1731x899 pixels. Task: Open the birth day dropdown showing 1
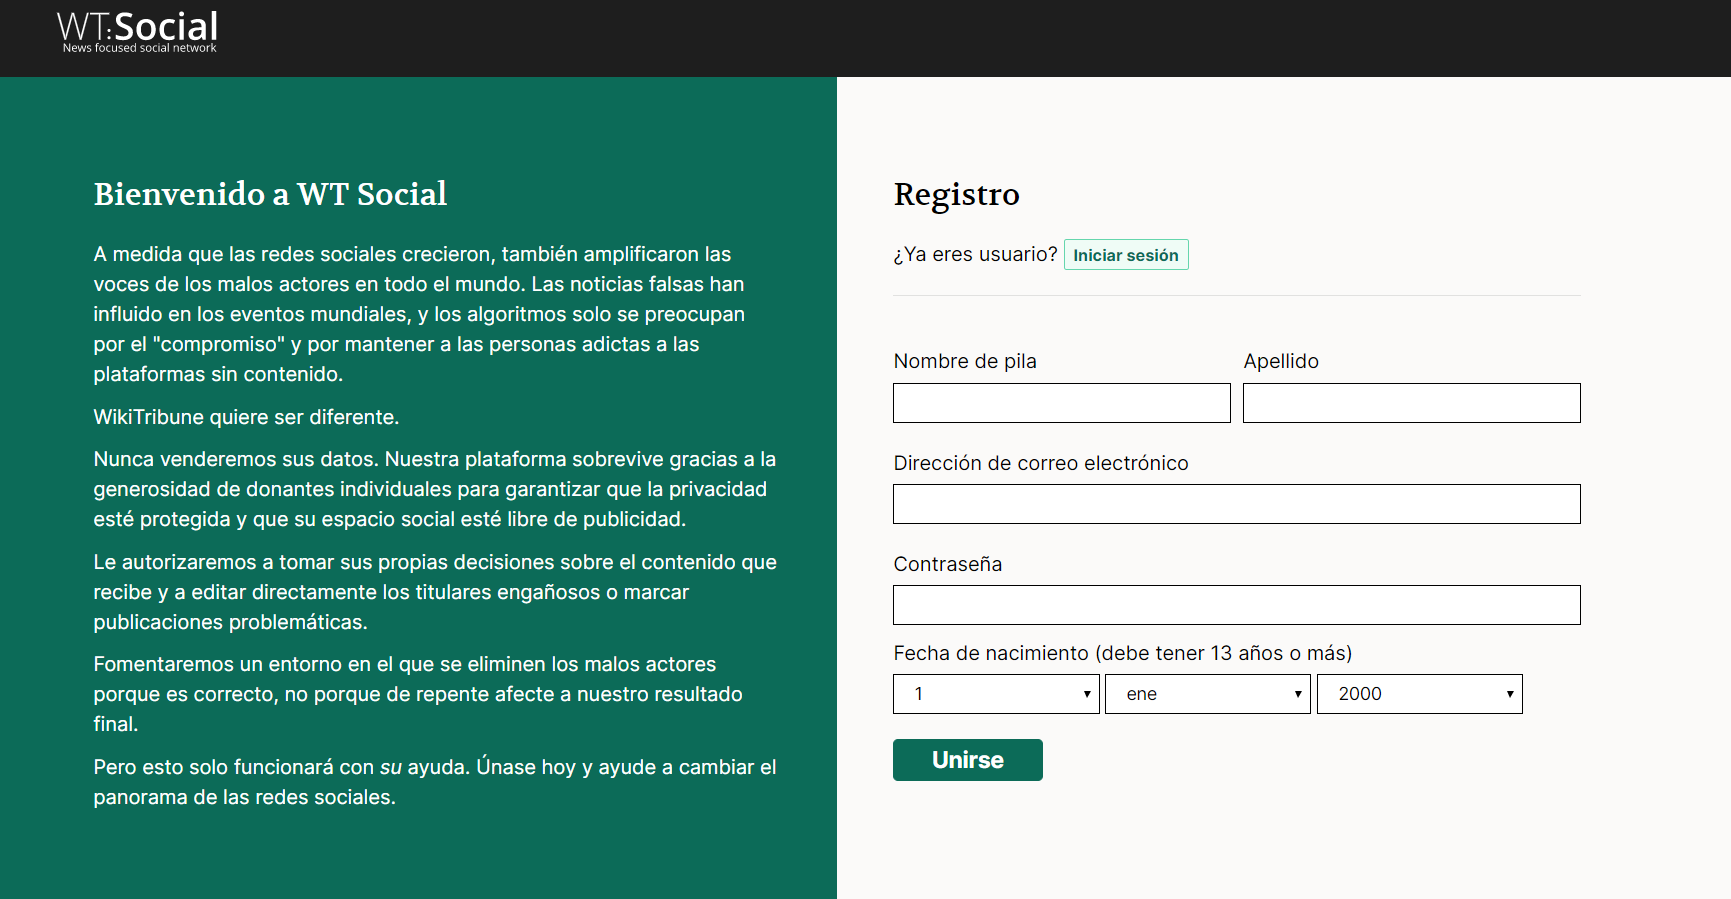996,694
